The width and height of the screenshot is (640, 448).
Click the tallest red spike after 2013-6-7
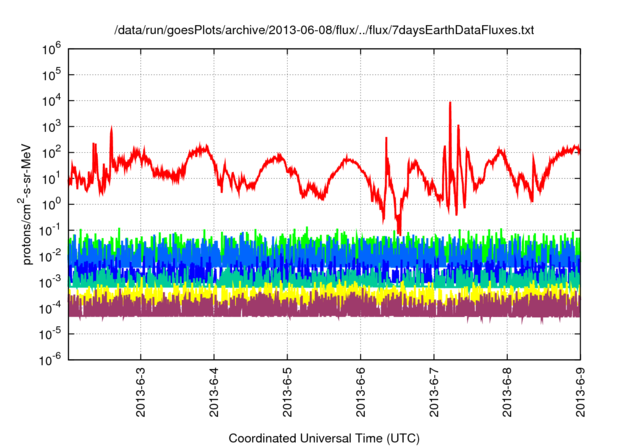pos(450,155)
